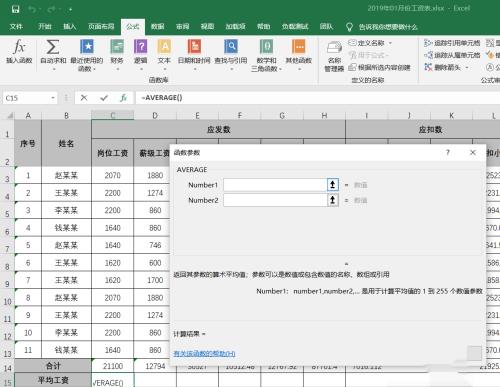Open the Lookup & Reference functions icon
This screenshot has height=387, width=500.
pyautogui.click(x=231, y=47)
